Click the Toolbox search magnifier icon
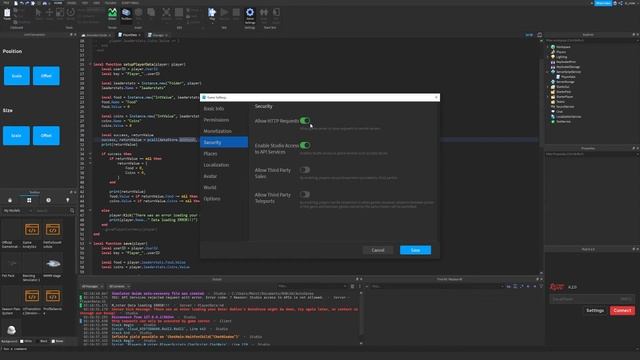This screenshot has width=640, height=360. 72,211
